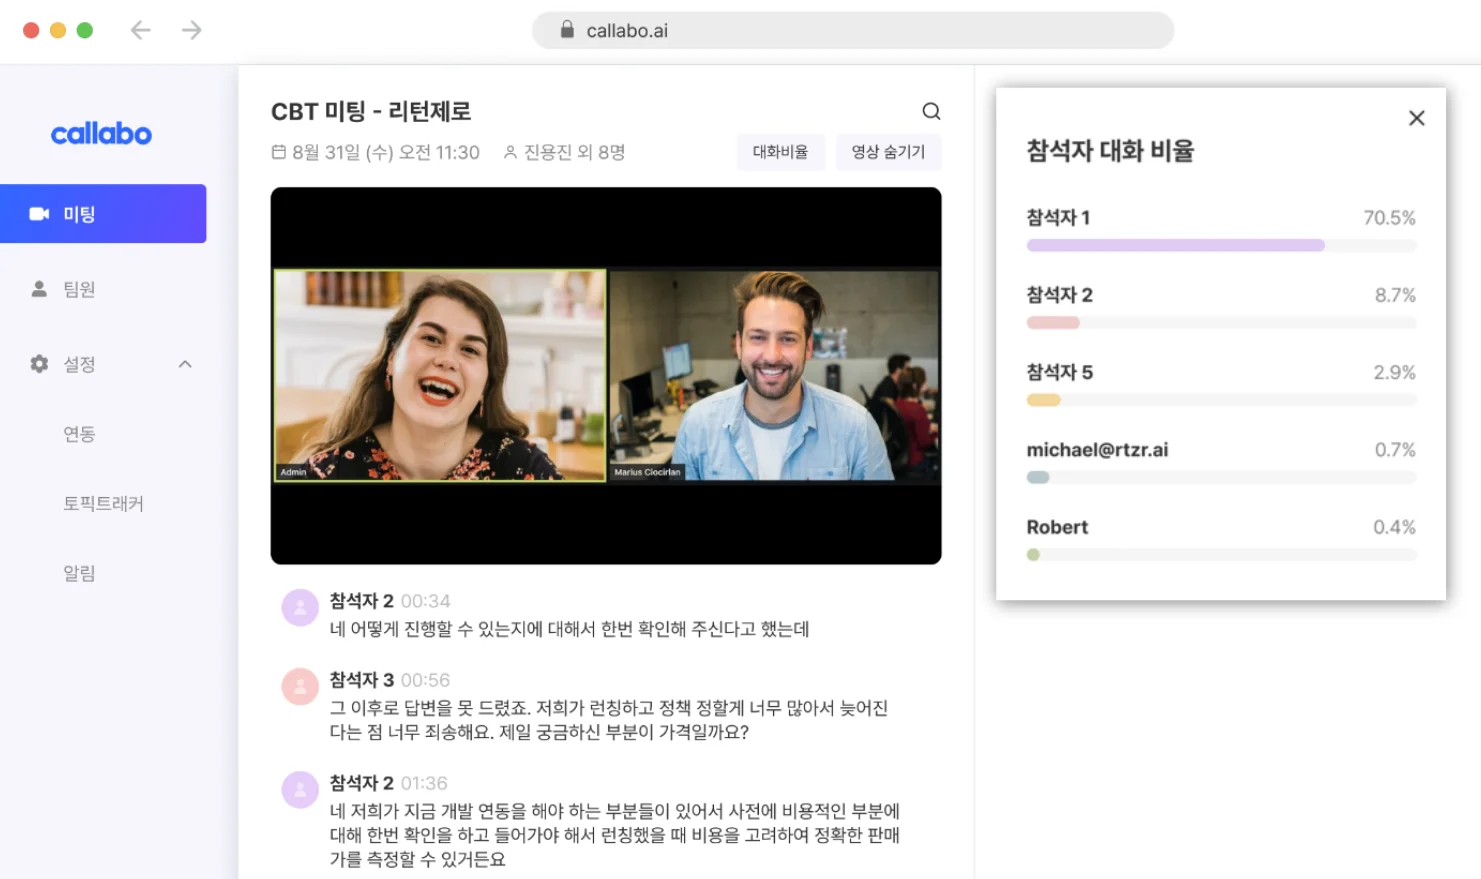Jump to the 01:36 transcript timestamp
The width and height of the screenshot is (1481, 879).
coord(424,783)
